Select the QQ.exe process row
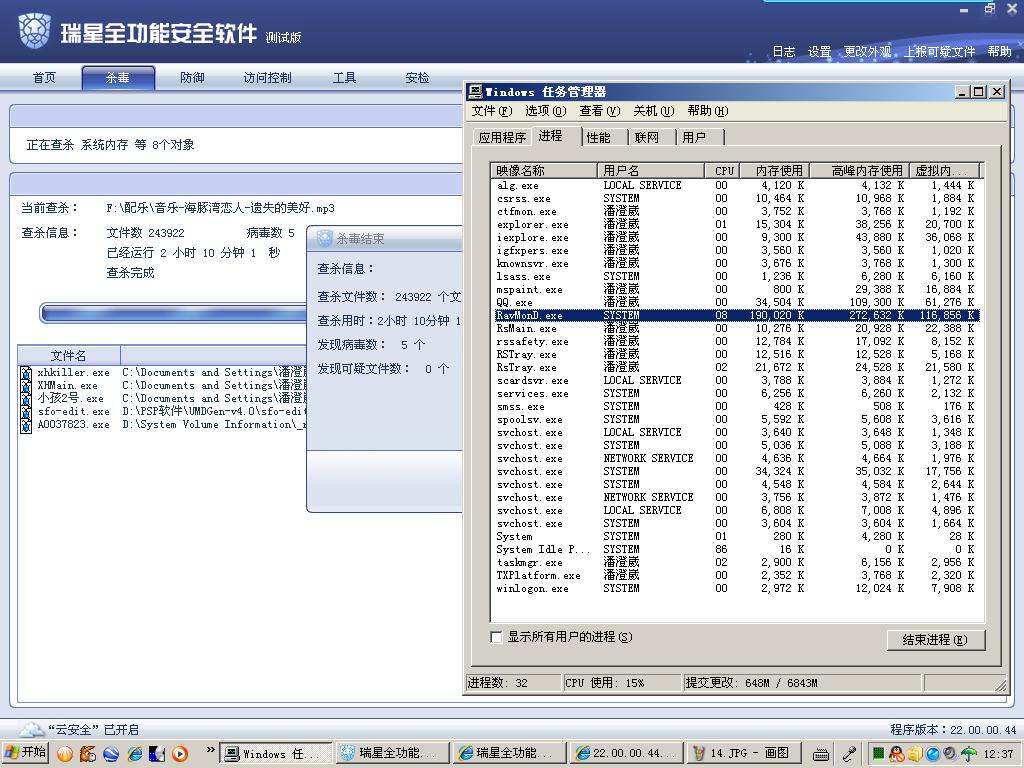 (736, 302)
